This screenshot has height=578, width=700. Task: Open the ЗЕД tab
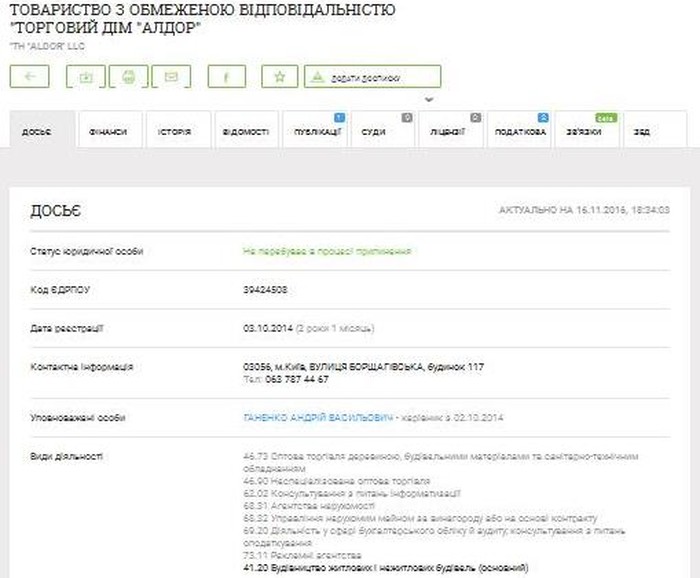click(655, 129)
